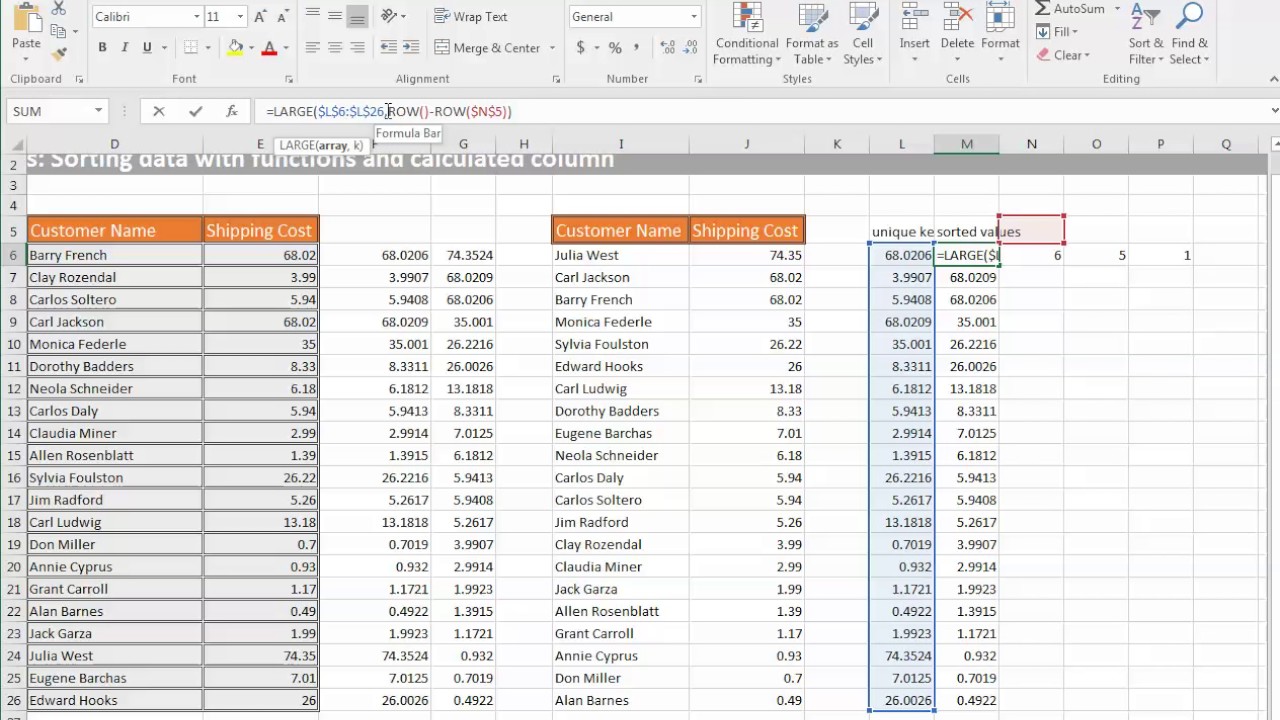Click Wrap Text button
The width and height of the screenshot is (1280, 720).
point(471,17)
